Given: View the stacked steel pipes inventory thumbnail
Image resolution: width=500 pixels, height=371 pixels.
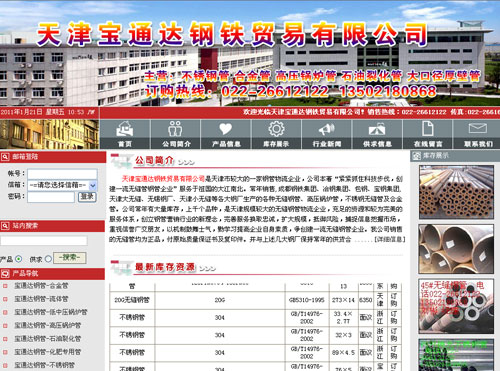Looking at the screenshot, I should pos(456,192).
